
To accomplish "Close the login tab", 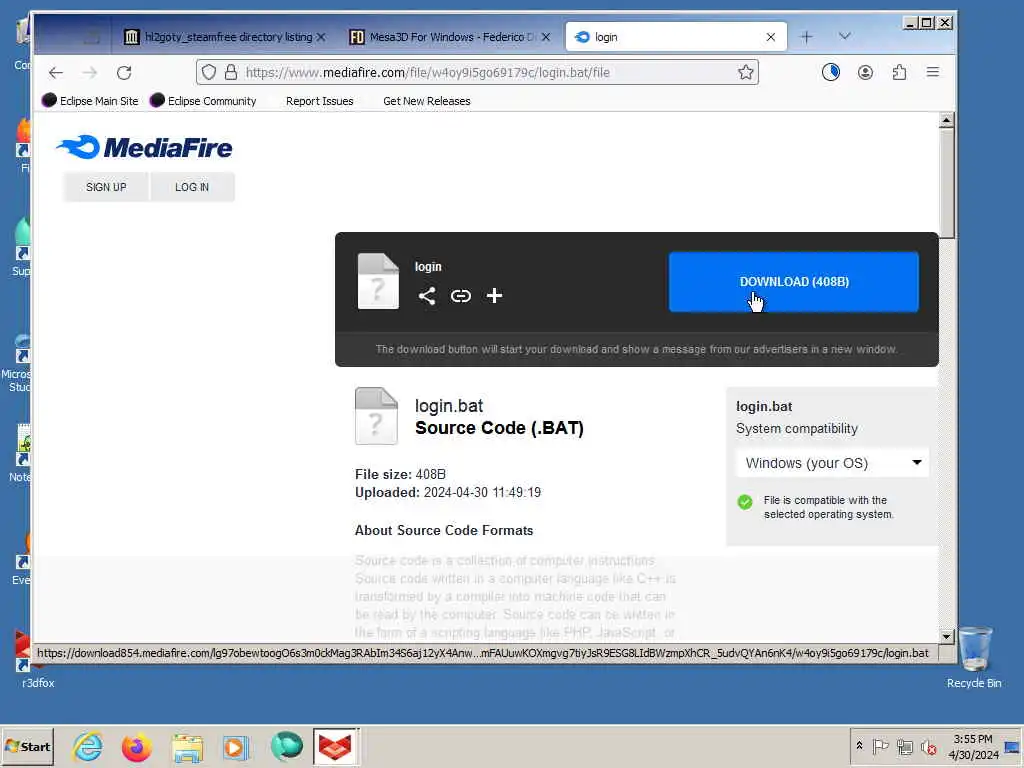I will pos(771,37).
